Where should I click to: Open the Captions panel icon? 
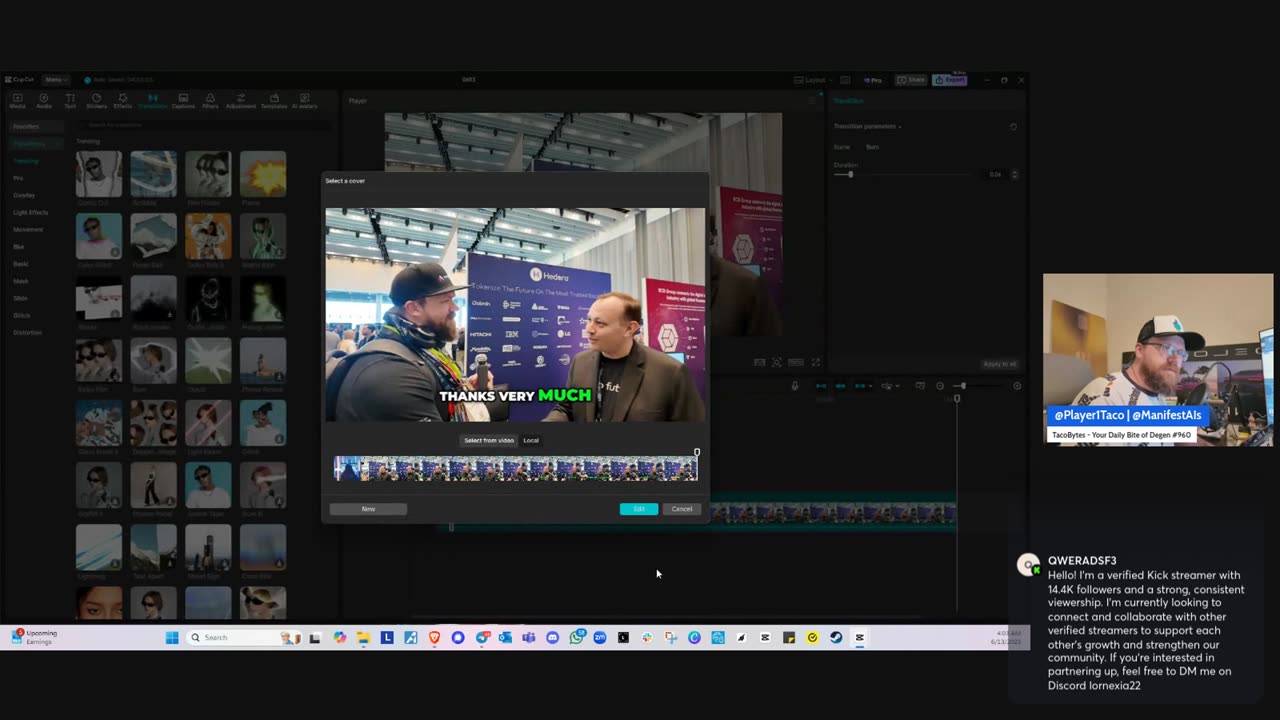tap(183, 101)
